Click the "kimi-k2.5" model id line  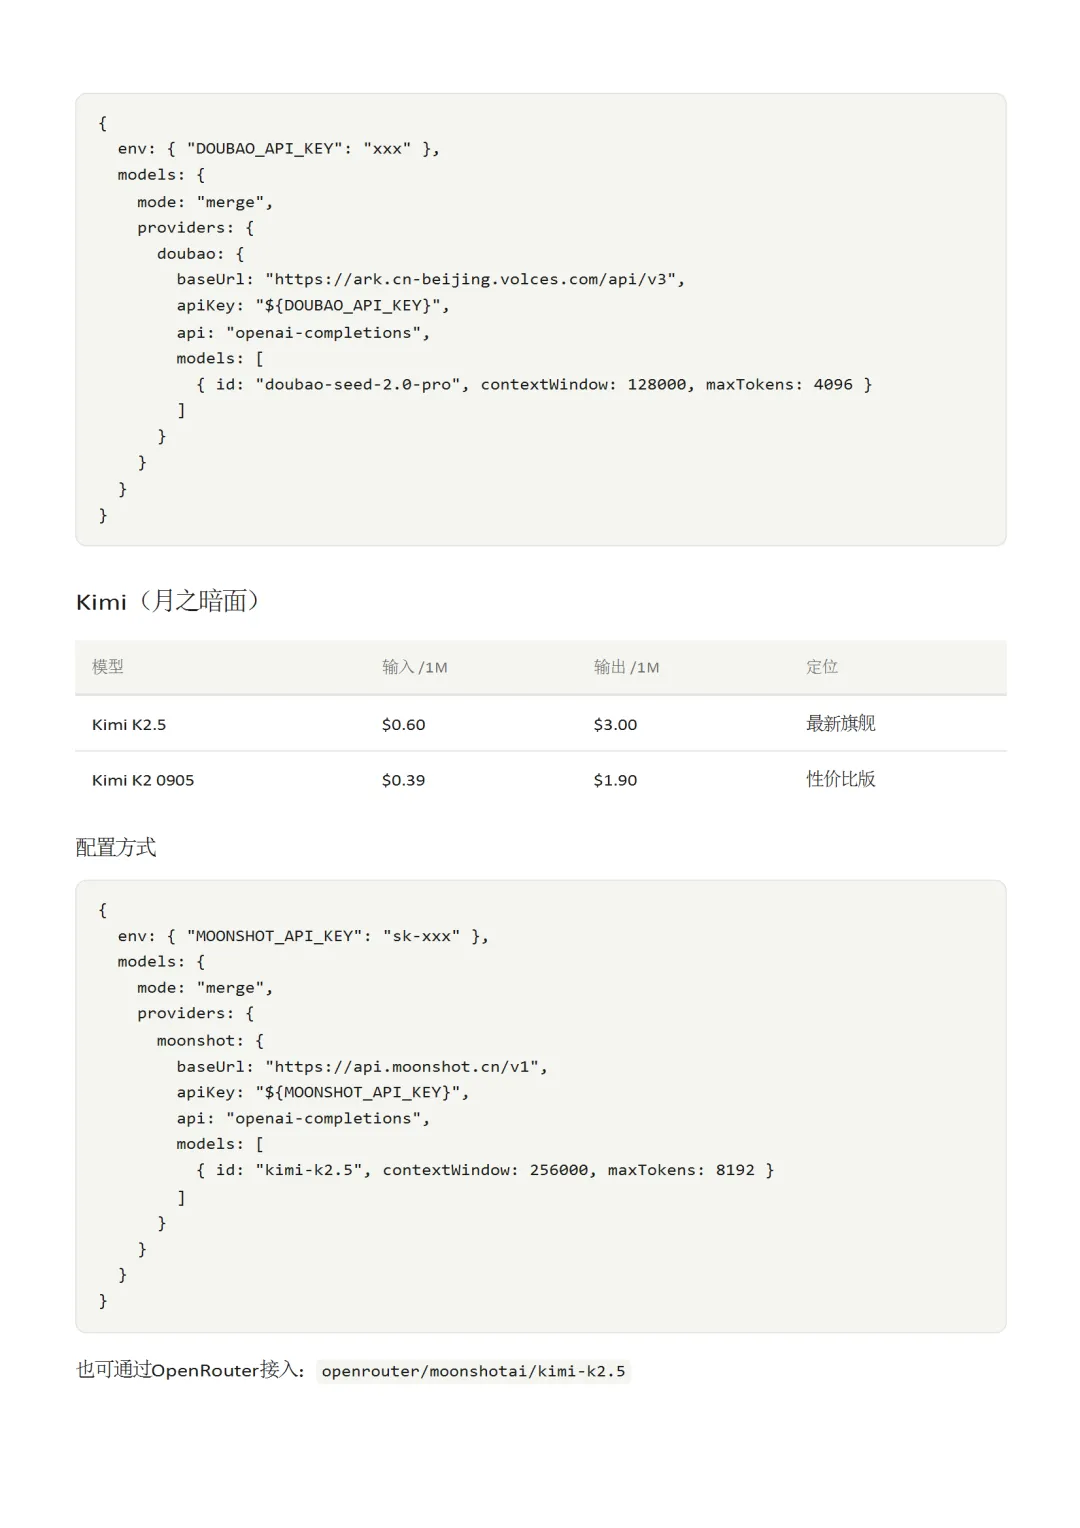[x=485, y=1170]
